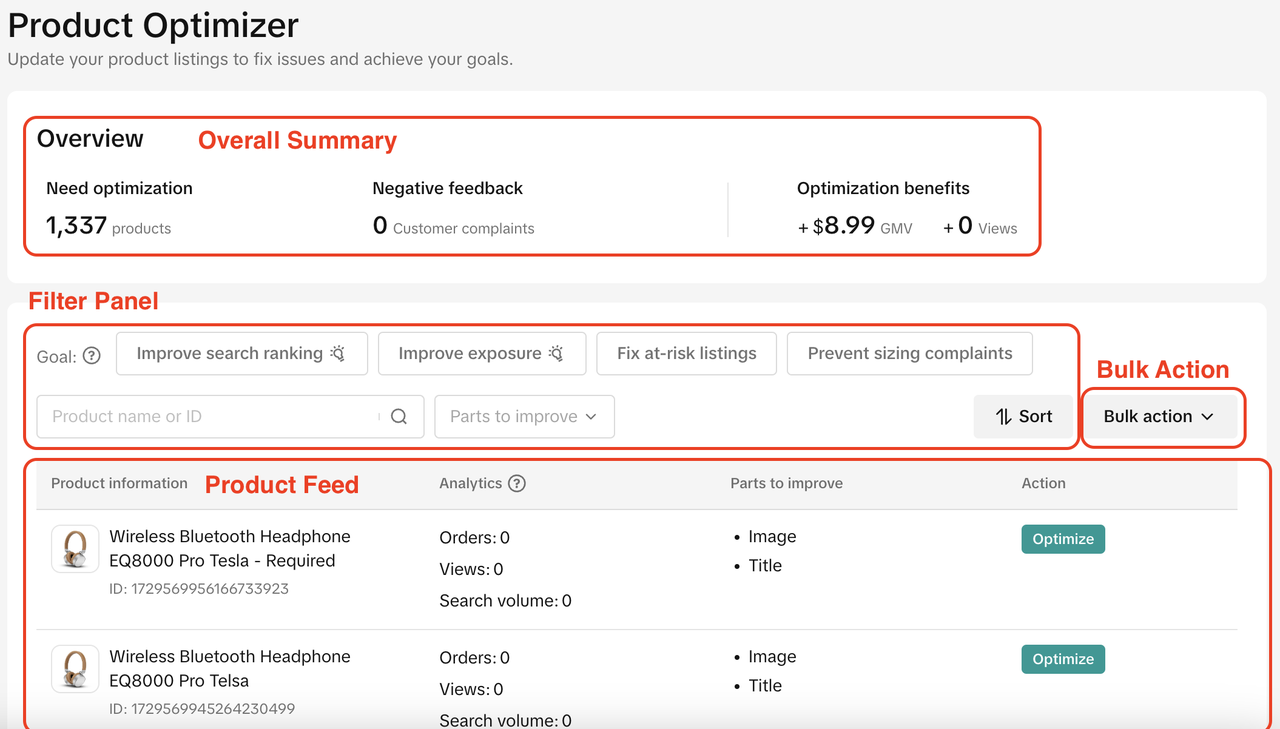The height and width of the screenshot is (729, 1280).
Task: Open the Analytics column help icon
Action: pos(517,484)
